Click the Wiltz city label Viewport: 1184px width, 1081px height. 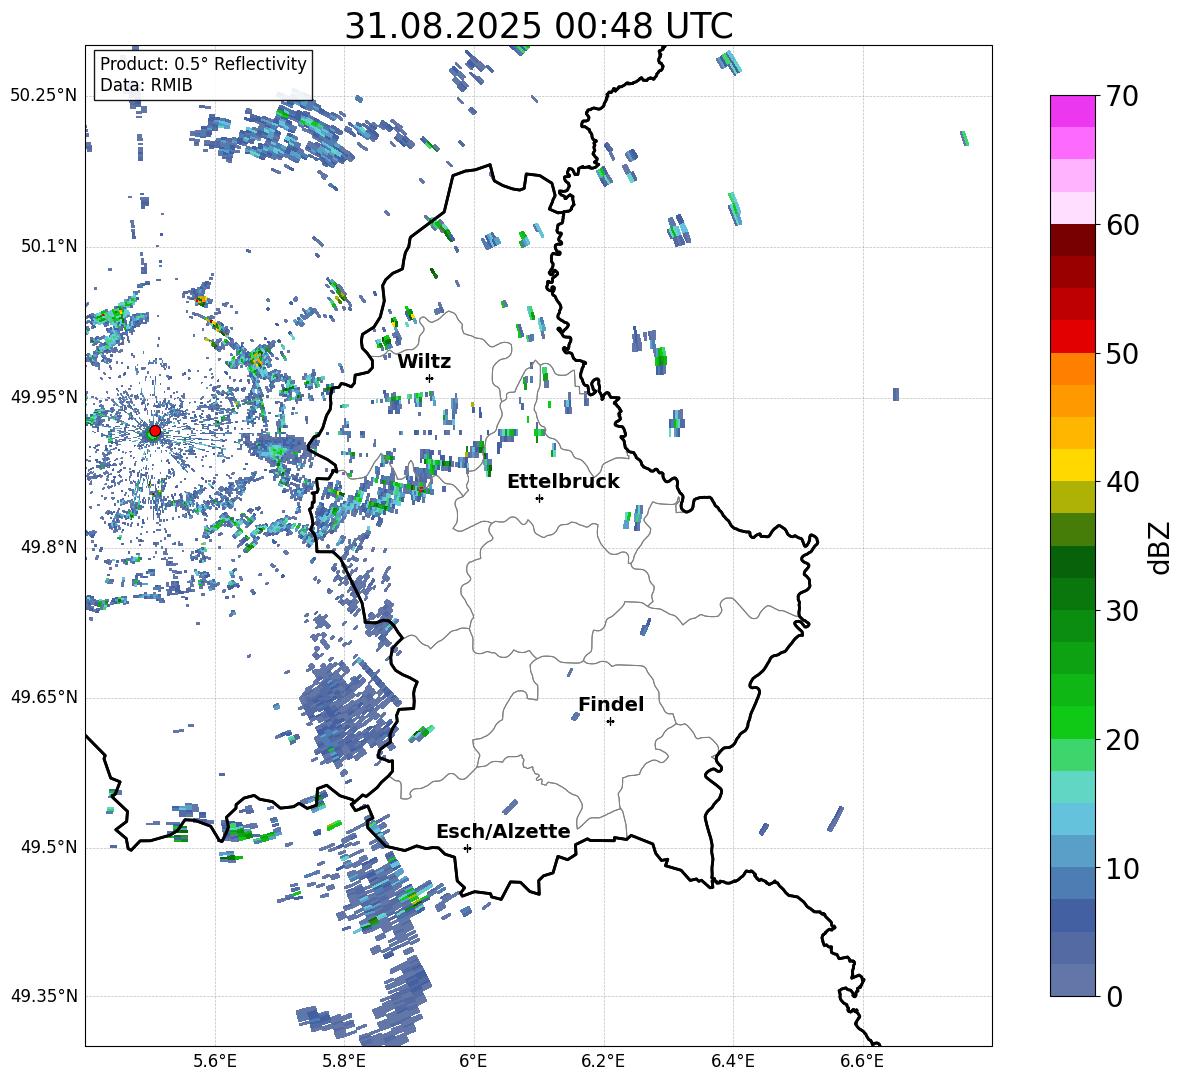[x=424, y=362]
